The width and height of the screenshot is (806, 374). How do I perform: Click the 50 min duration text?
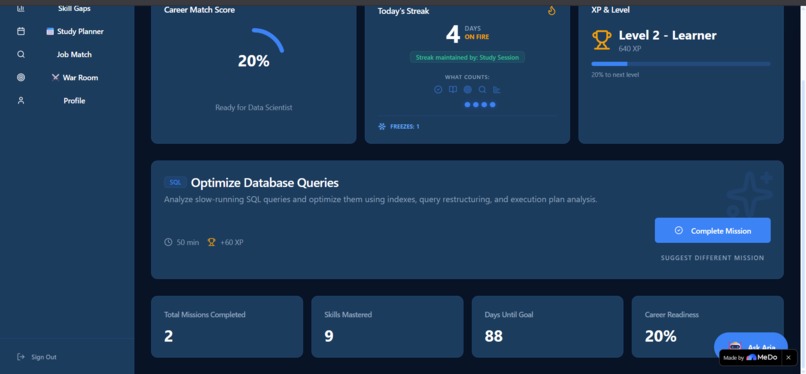[188, 242]
